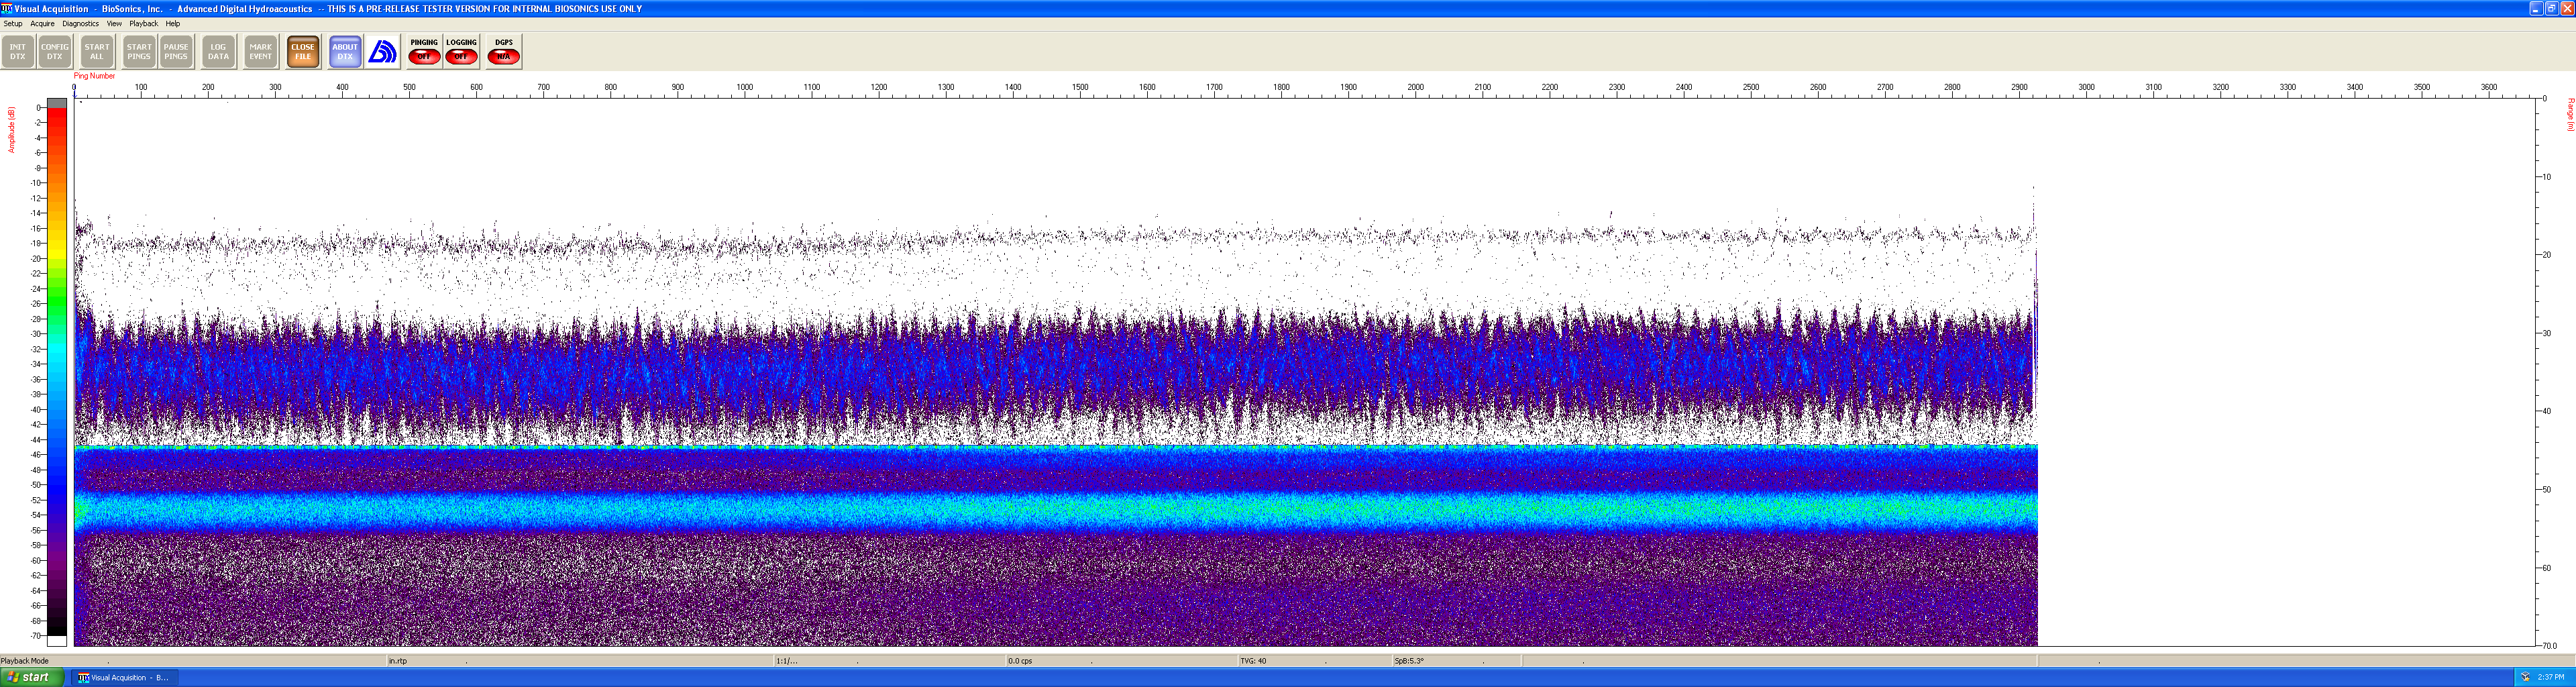
Task: Click the orange CLOSE FILE button
Action: 303,52
